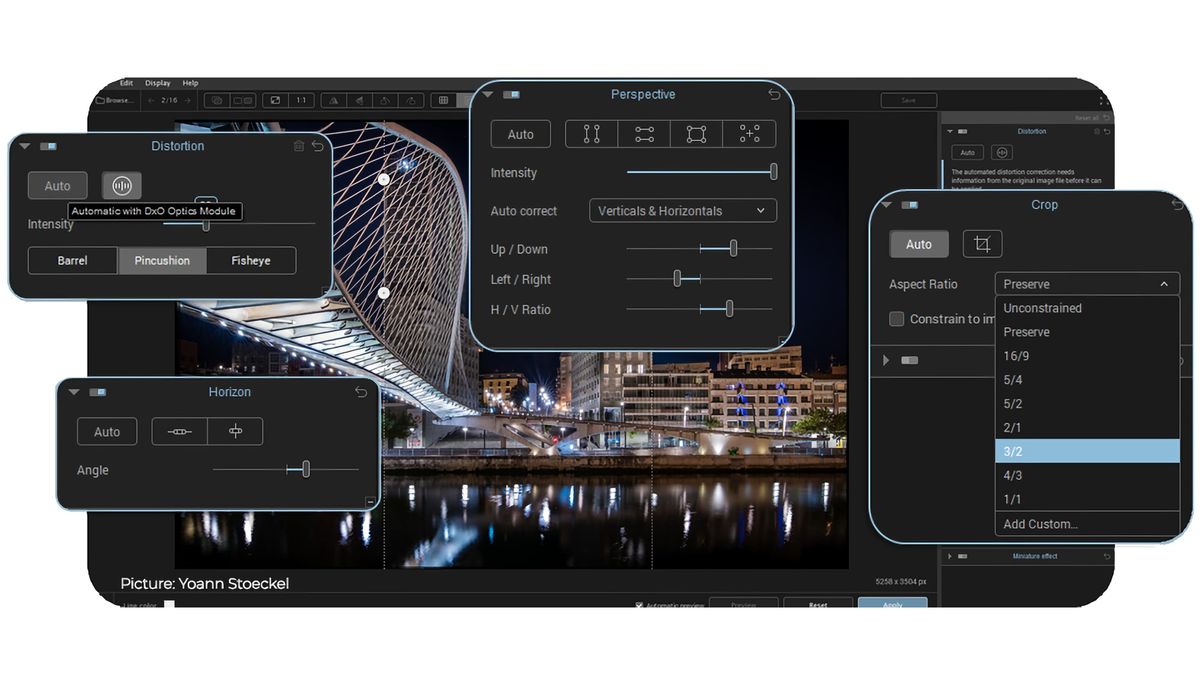
Task: Select the force rectangle perspective tool
Action: [694, 134]
